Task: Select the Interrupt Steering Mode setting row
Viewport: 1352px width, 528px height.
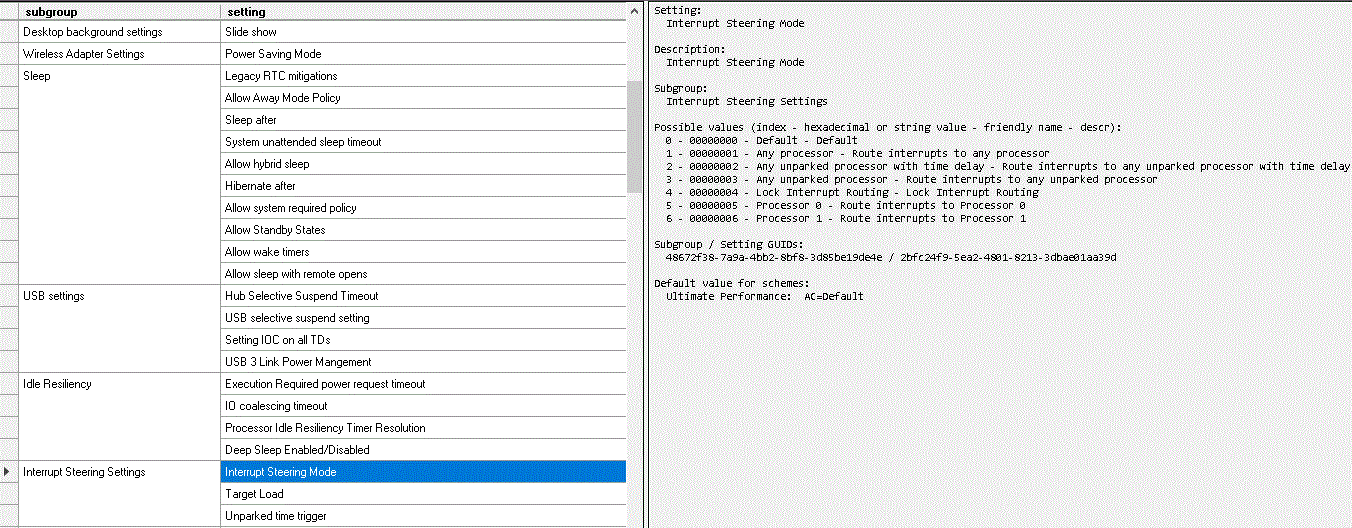Action: coord(422,472)
